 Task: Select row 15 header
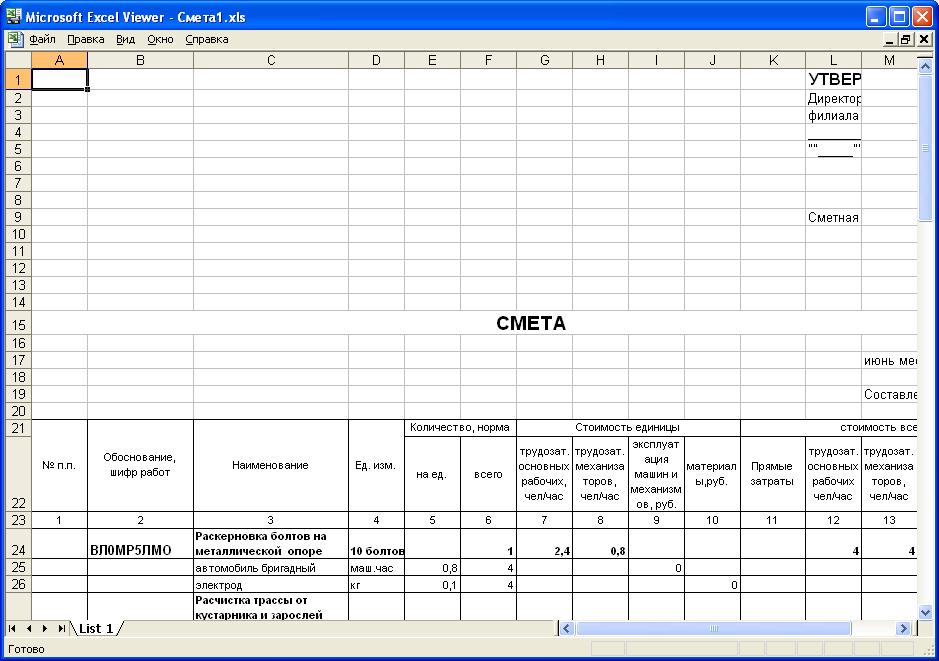tap(19, 325)
